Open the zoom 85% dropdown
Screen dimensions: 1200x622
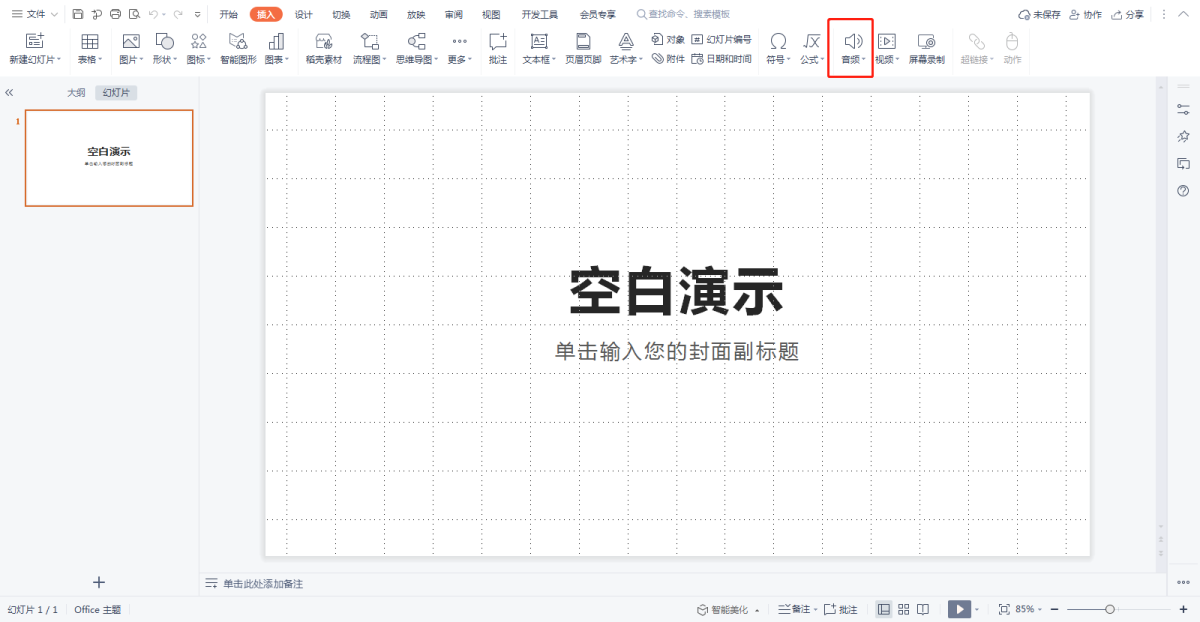point(1041,609)
